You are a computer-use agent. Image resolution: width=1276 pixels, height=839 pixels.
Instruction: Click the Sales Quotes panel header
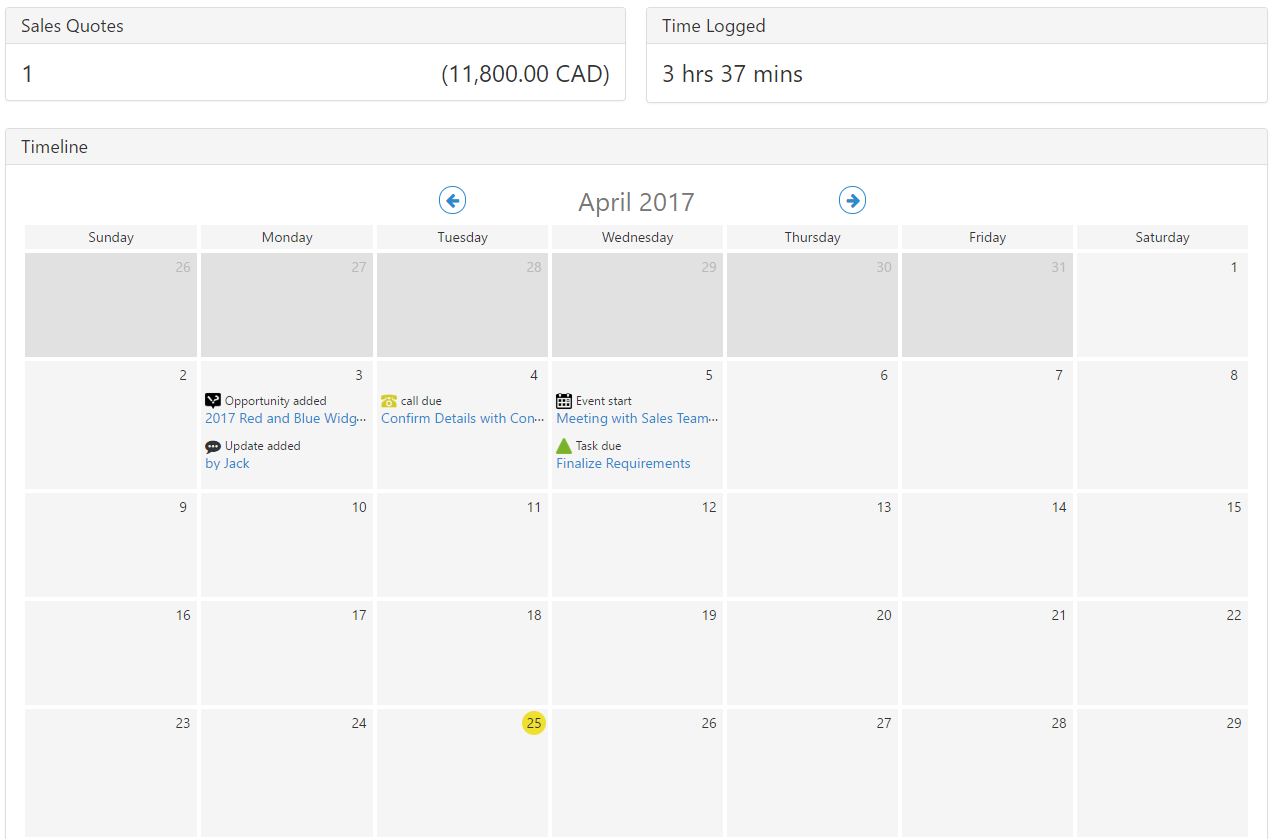315,26
